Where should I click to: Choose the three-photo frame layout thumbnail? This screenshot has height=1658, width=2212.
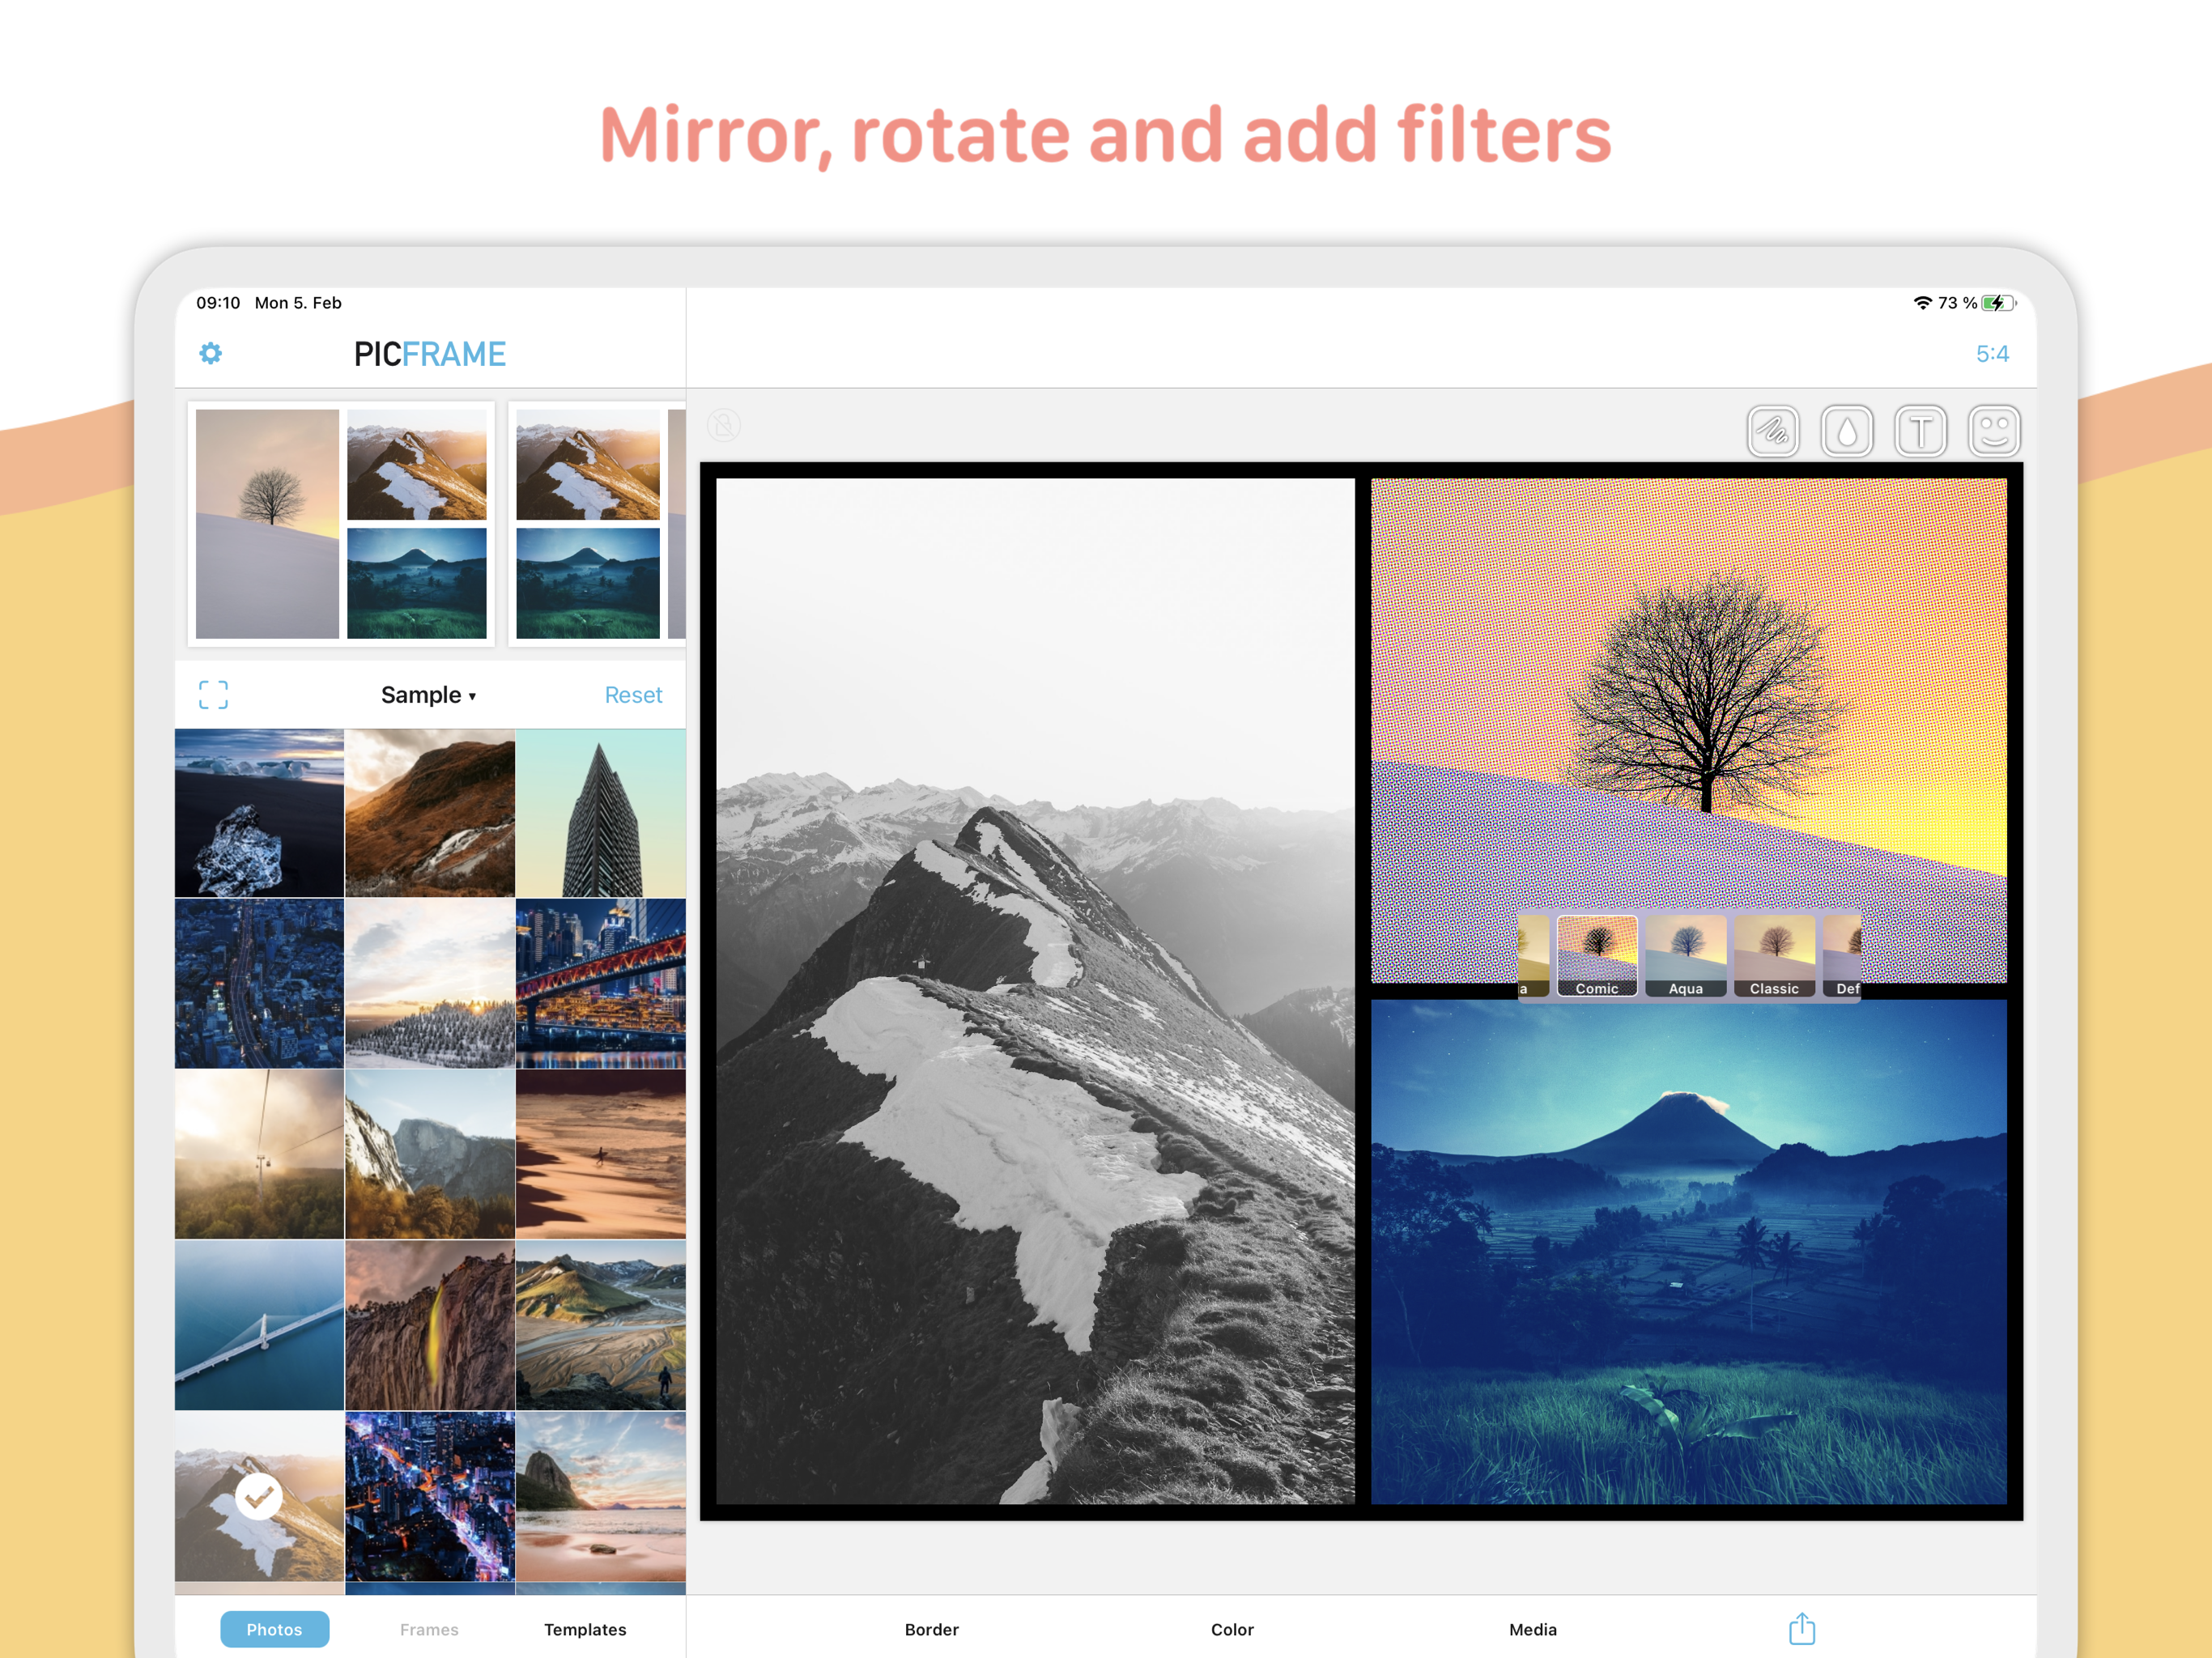pos(341,523)
